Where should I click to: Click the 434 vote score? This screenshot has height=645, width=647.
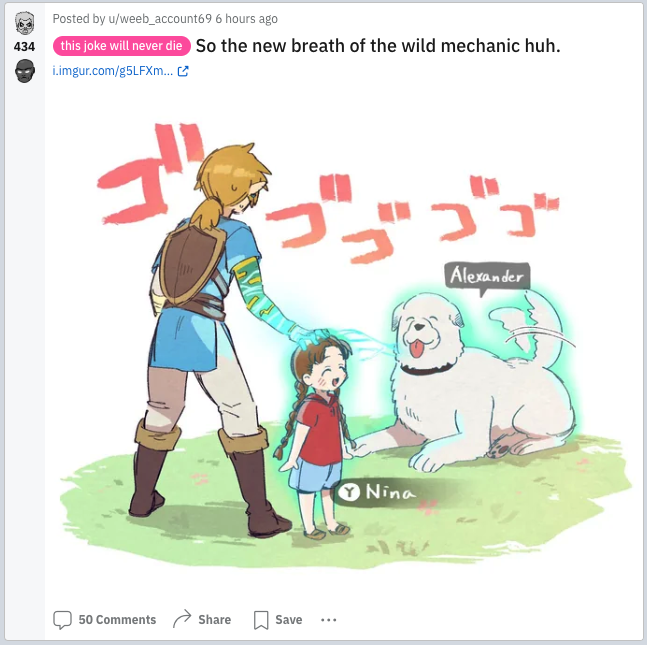pos(24,47)
